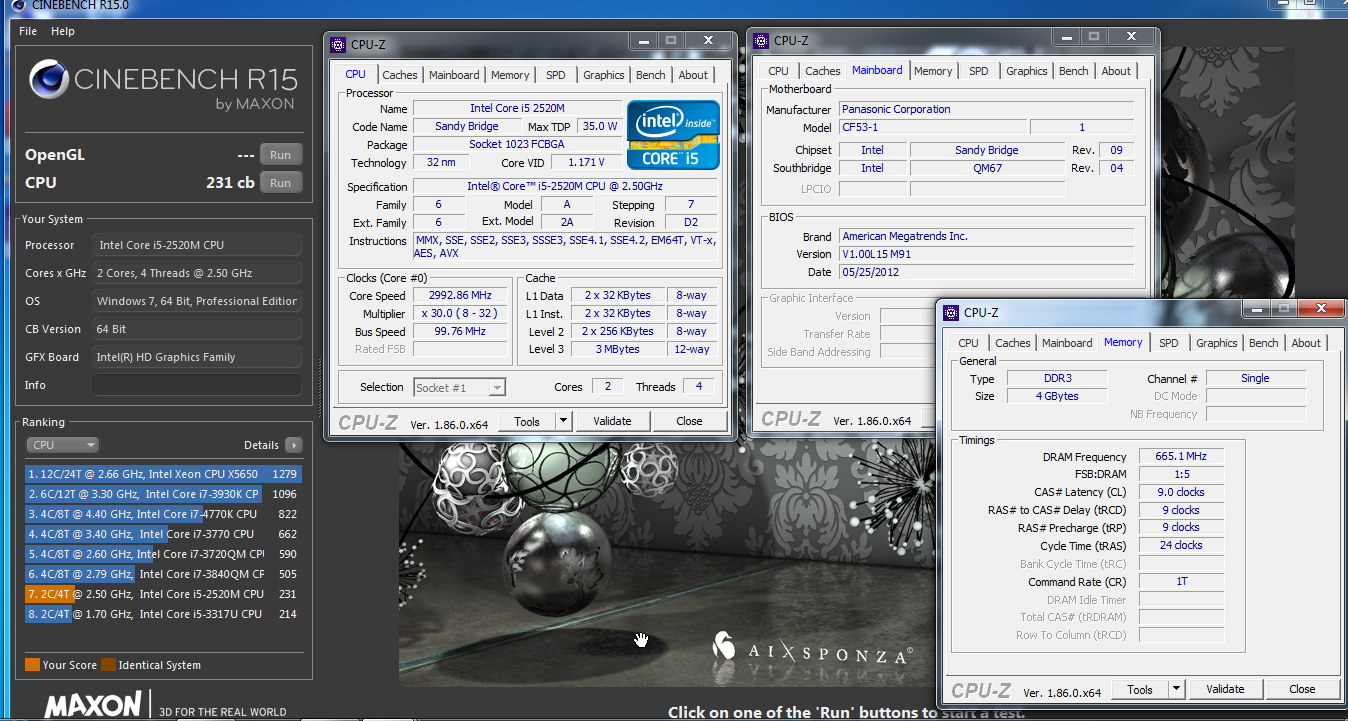
Task: Switch to SPD tab in first CPU-Z window
Action: click(x=556, y=75)
